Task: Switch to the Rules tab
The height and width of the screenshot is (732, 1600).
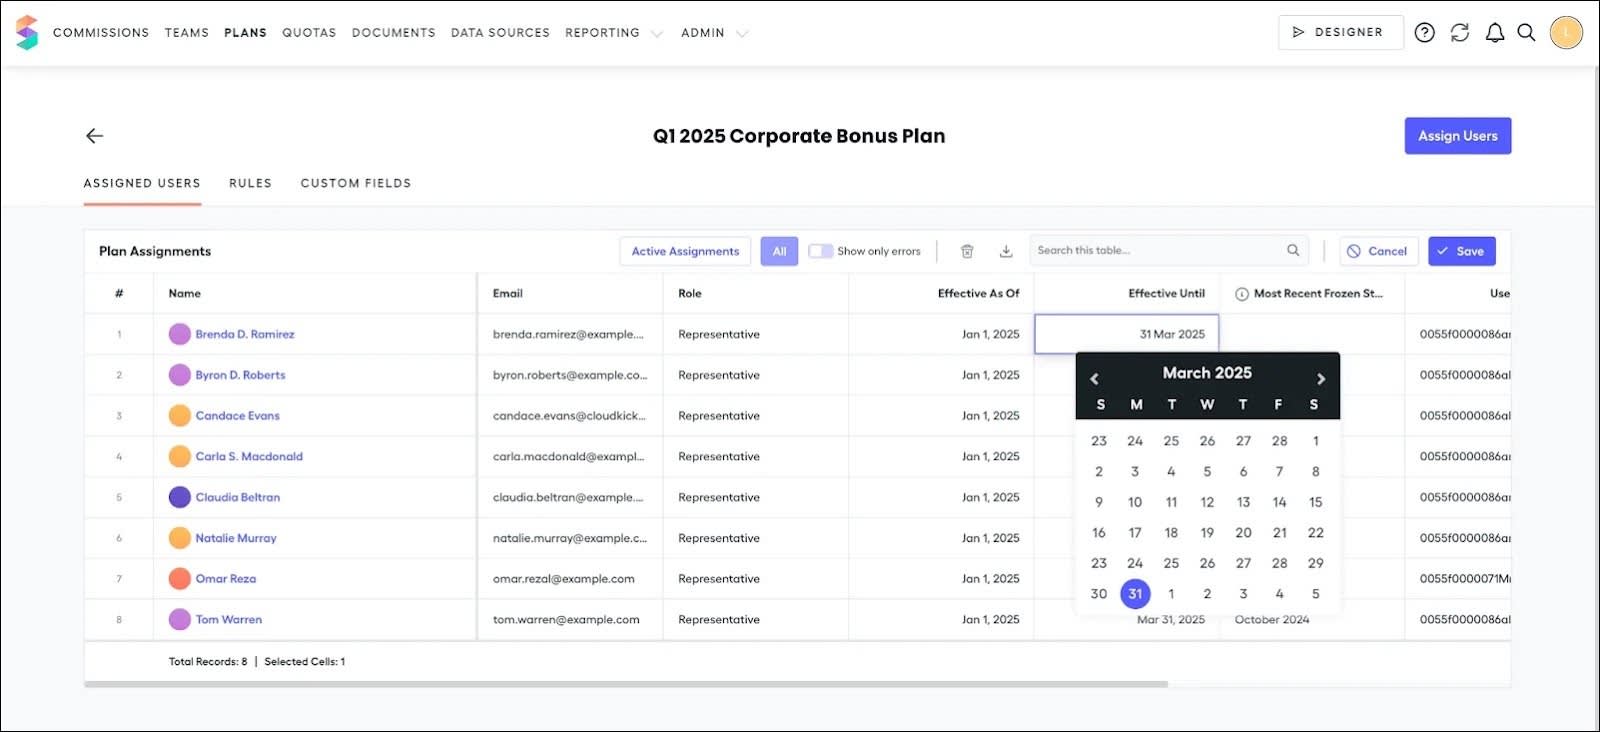Action: 250,184
